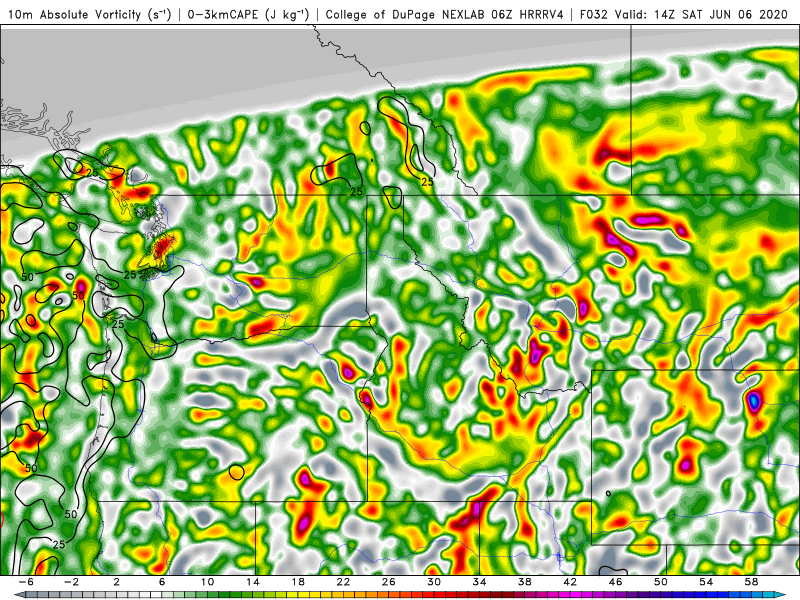Click the '-2' colorbar tick label
The image size is (800, 600).
point(71,582)
